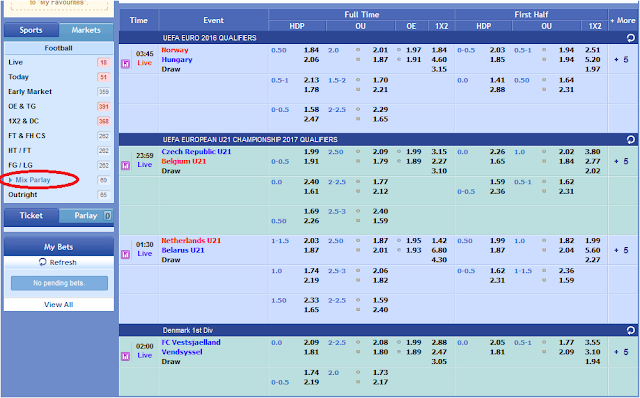Screen dimensions: 640x398
Task: Open the Ticket tab
Action: click(31, 216)
